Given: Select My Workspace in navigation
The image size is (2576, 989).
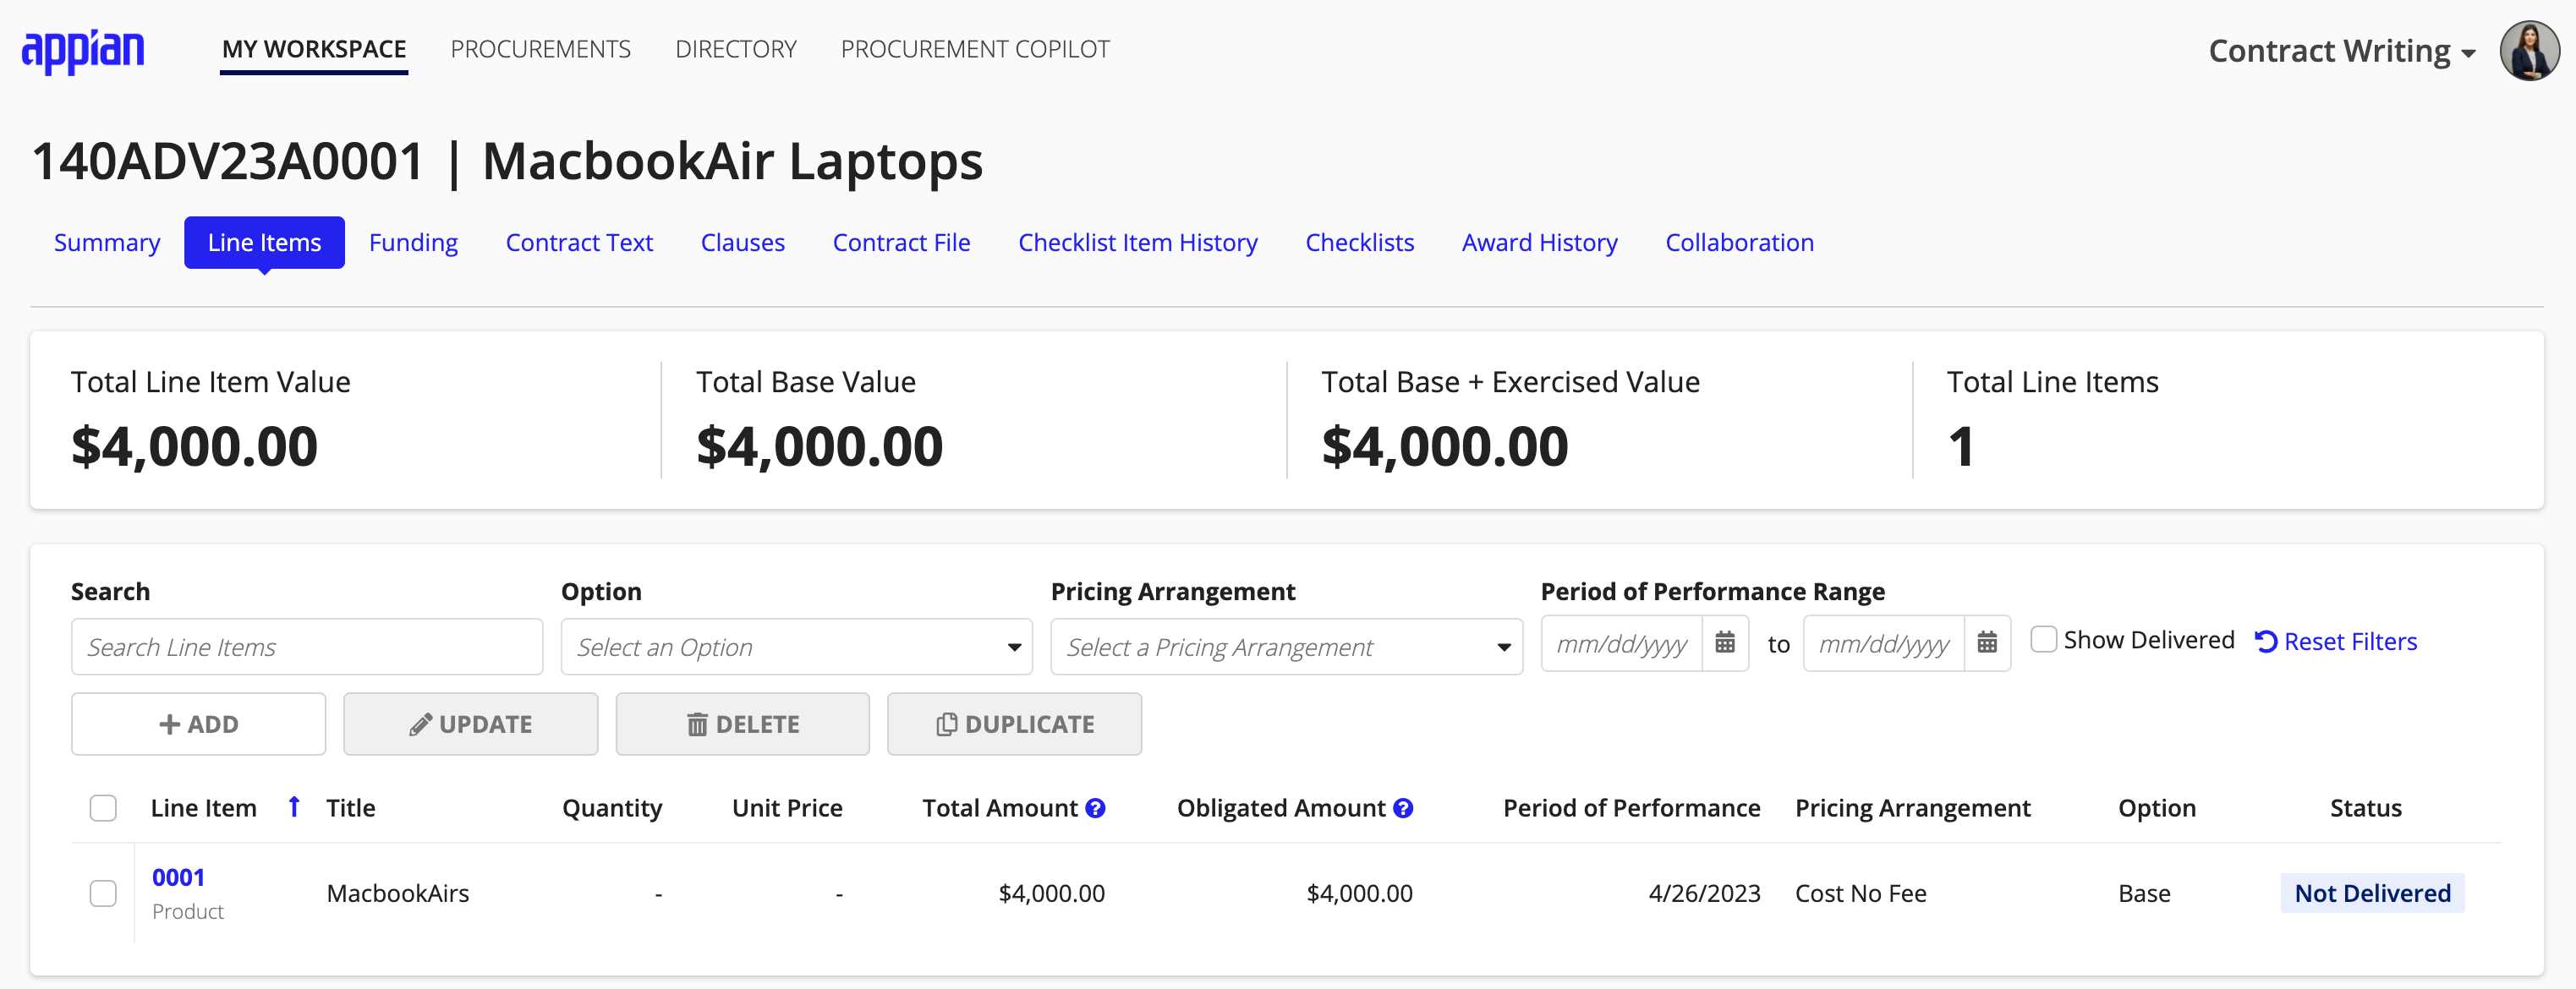Looking at the screenshot, I should tap(314, 49).
